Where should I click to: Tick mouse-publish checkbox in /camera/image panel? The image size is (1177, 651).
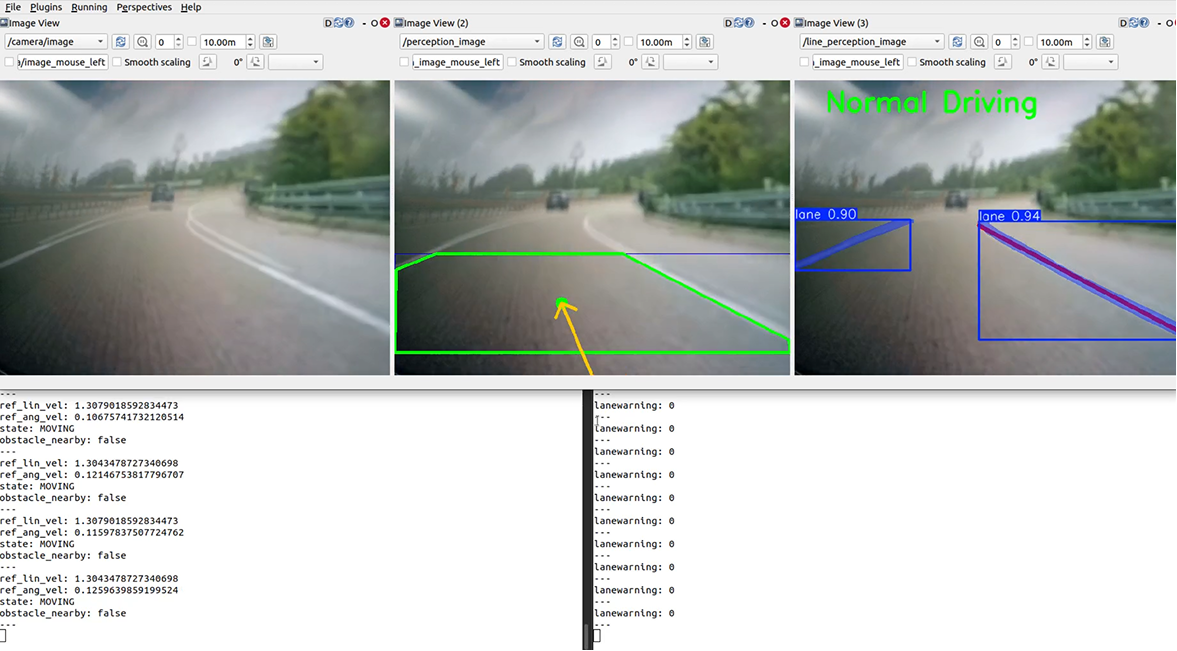9,62
